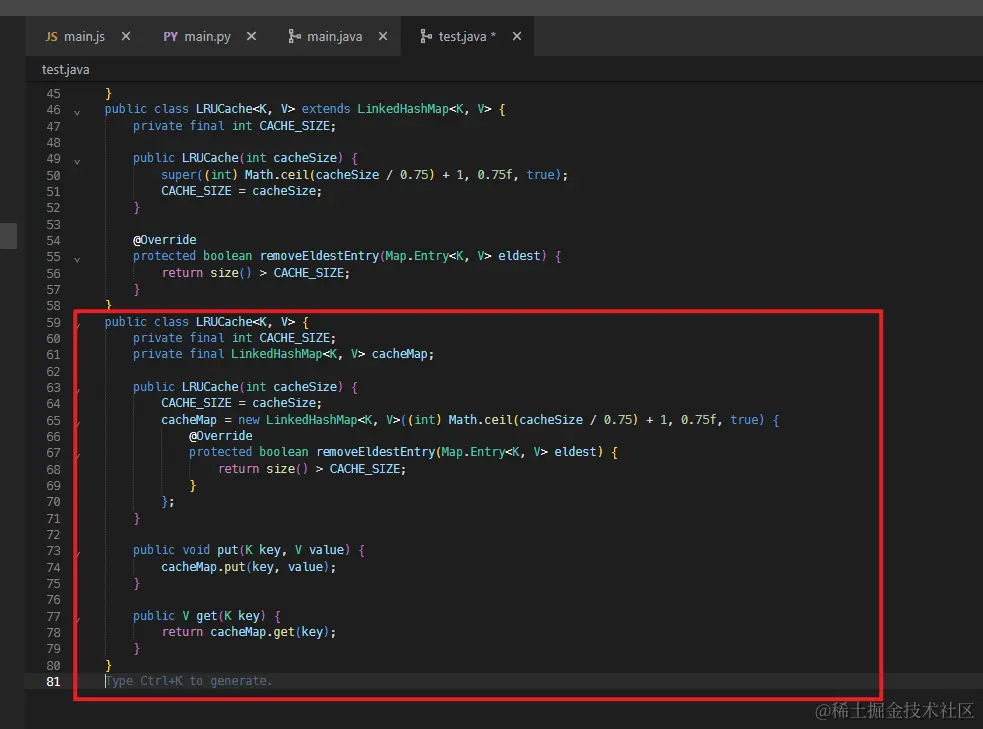Viewport: 983px width, 729px height.
Task: Click line number 45 in the gutter
Action: point(53,93)
